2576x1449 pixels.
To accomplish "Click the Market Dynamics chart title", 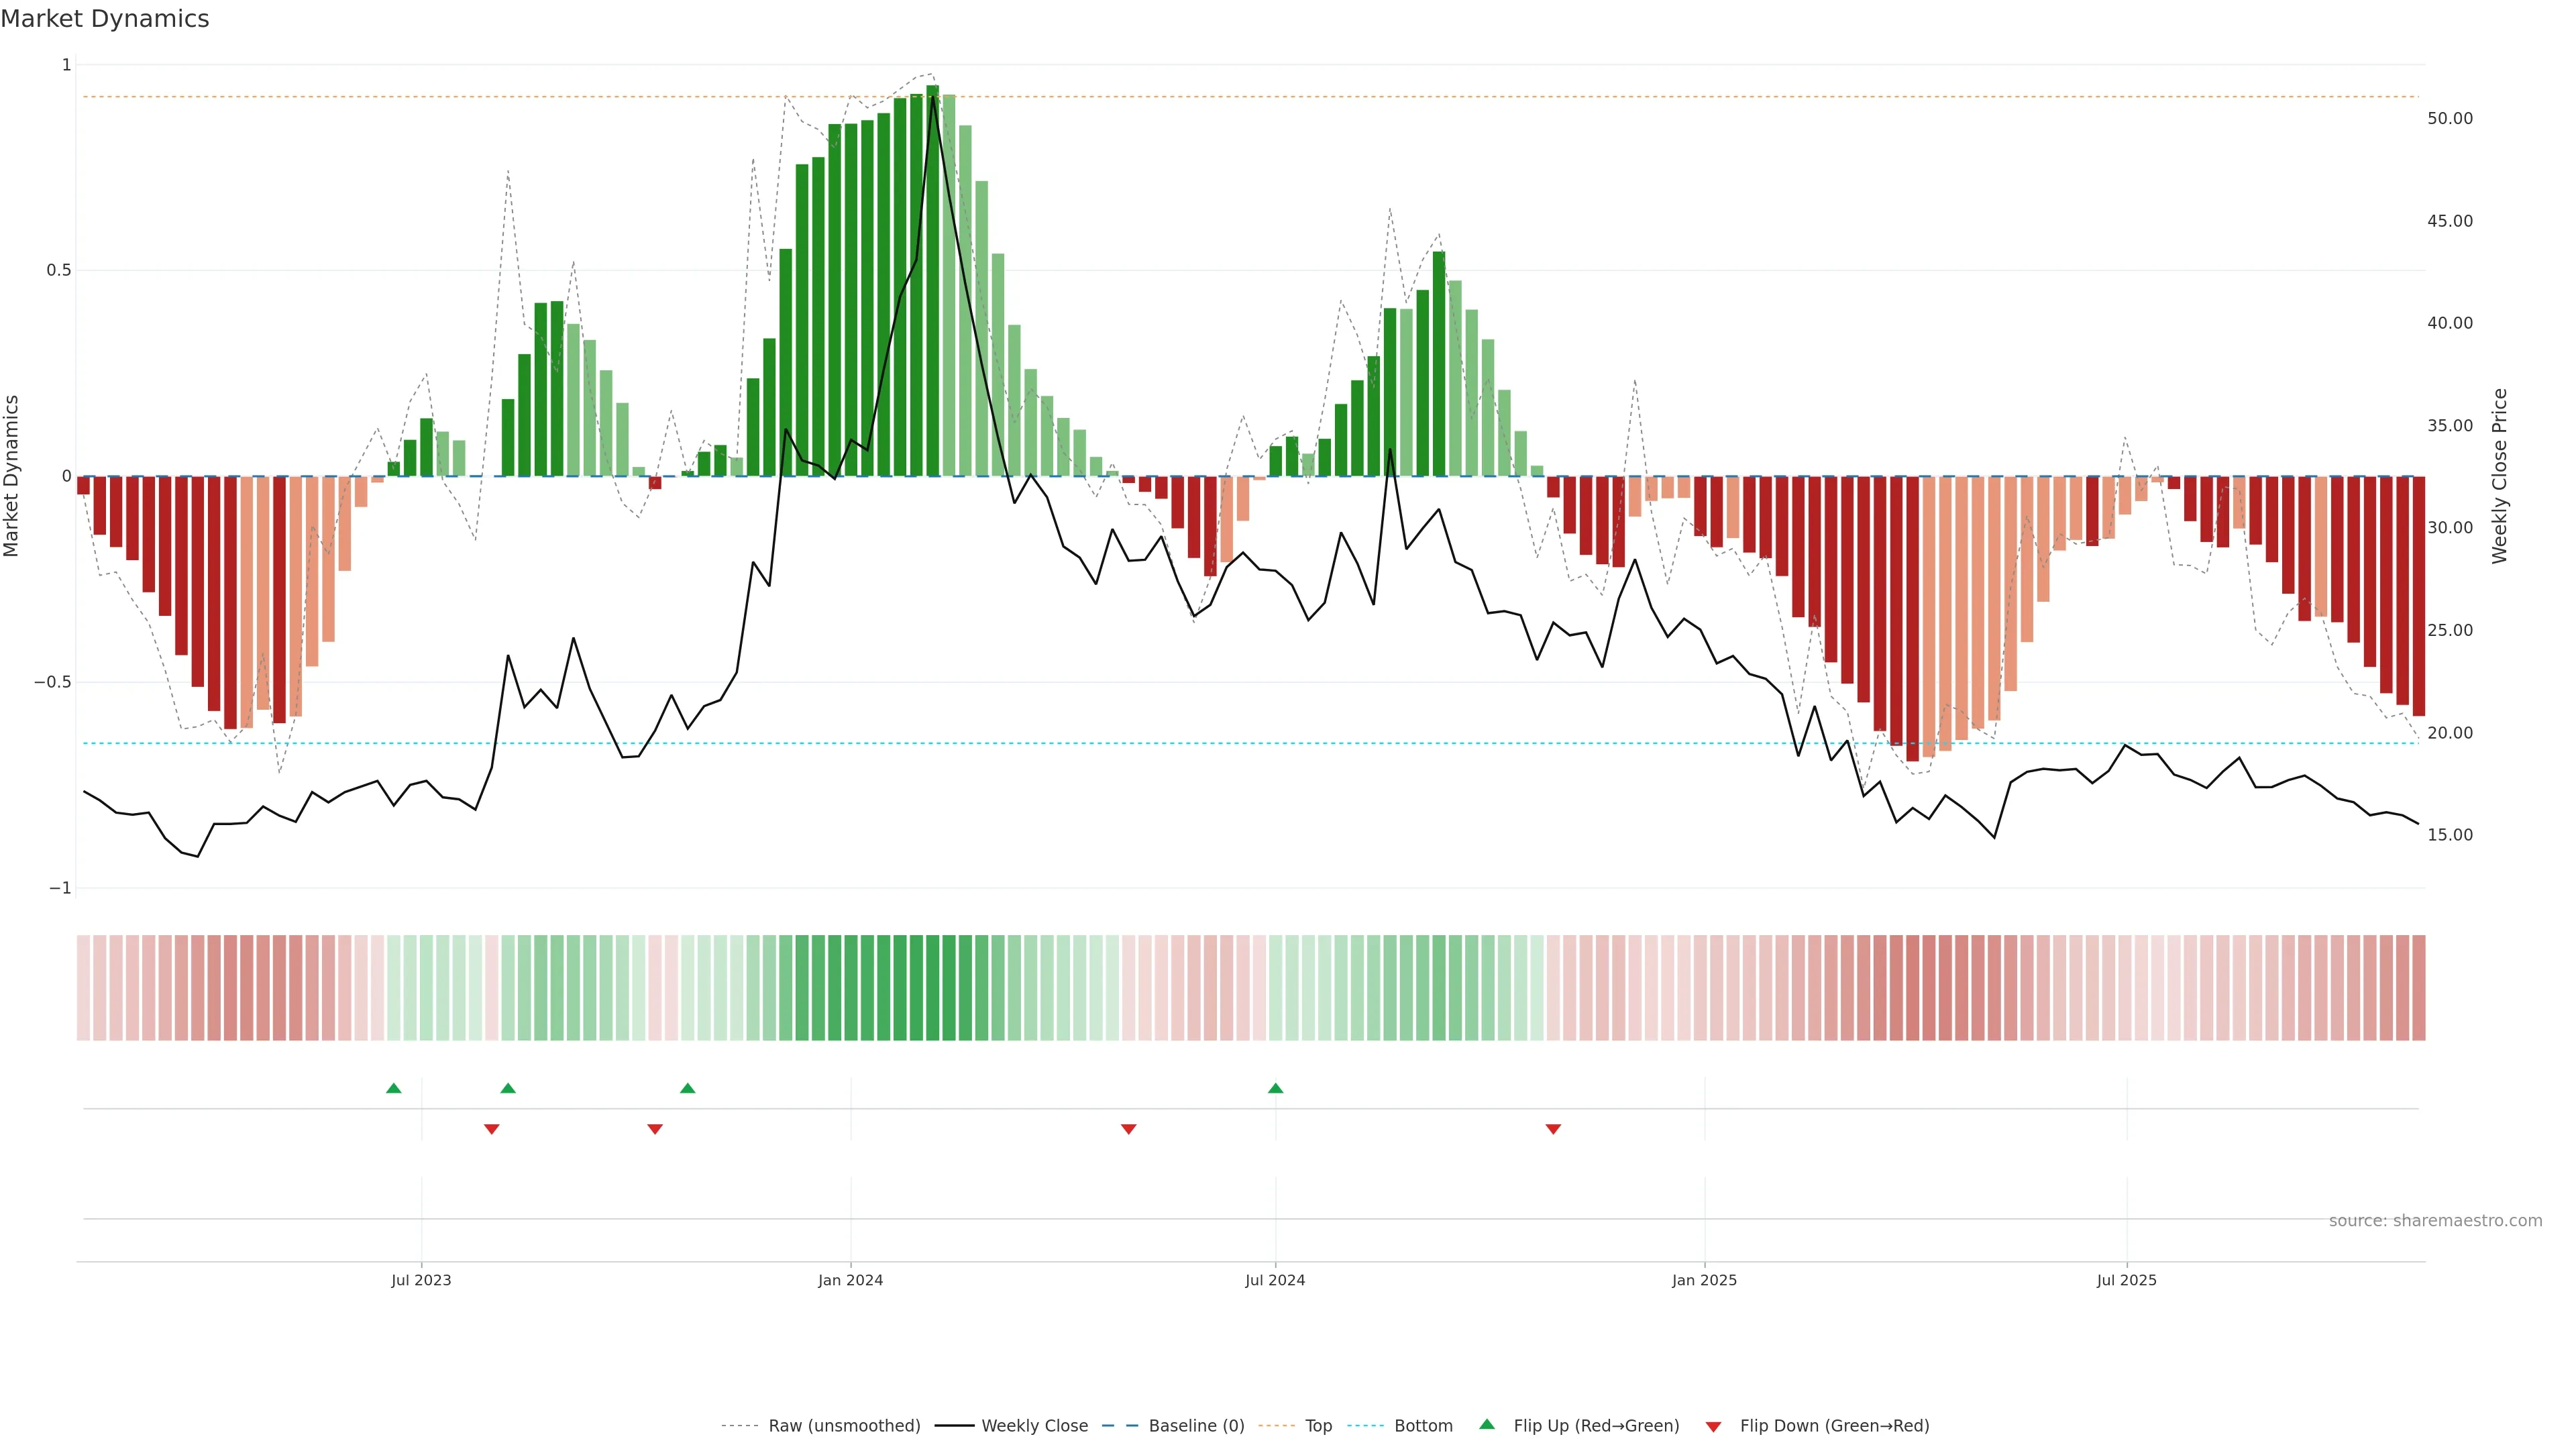I will pos(105,19).
